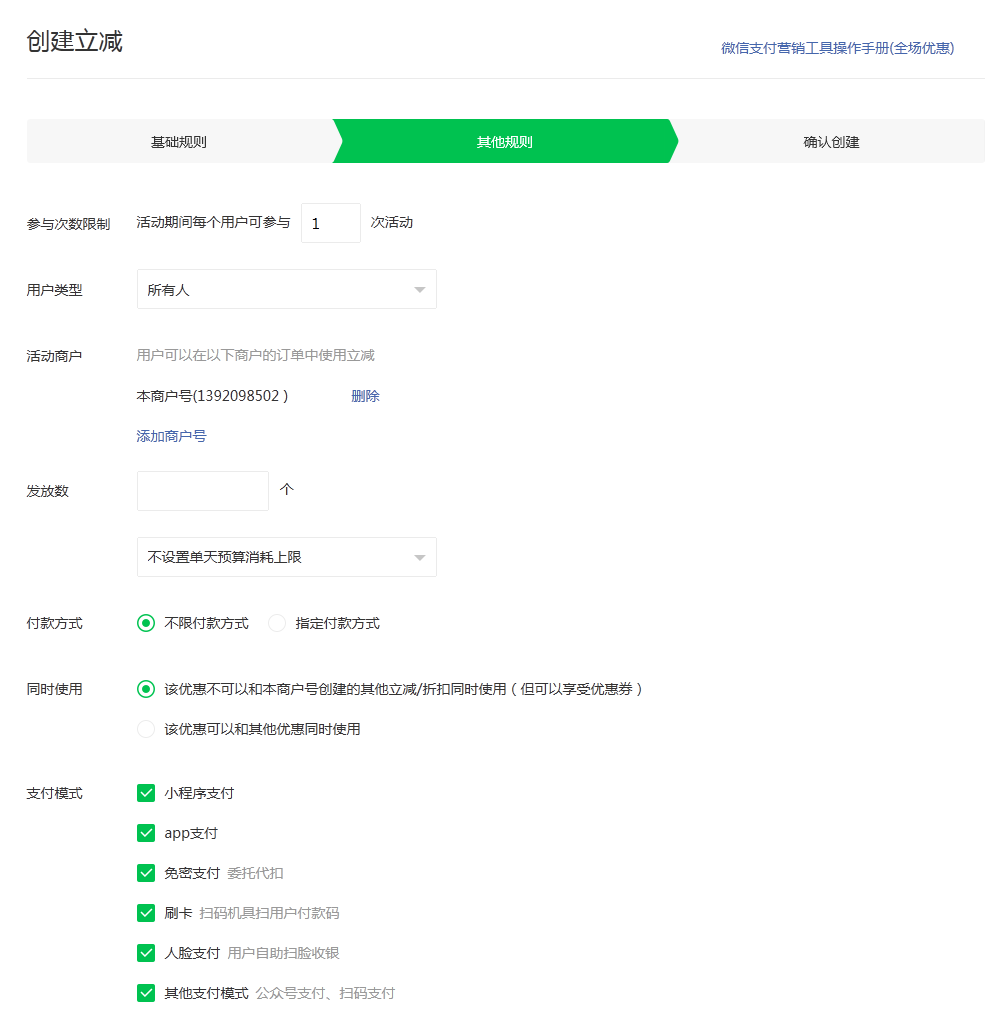Click the 创建立减 page heading
The height and width of the screenshot is (1015, 994).
(74, 41)
